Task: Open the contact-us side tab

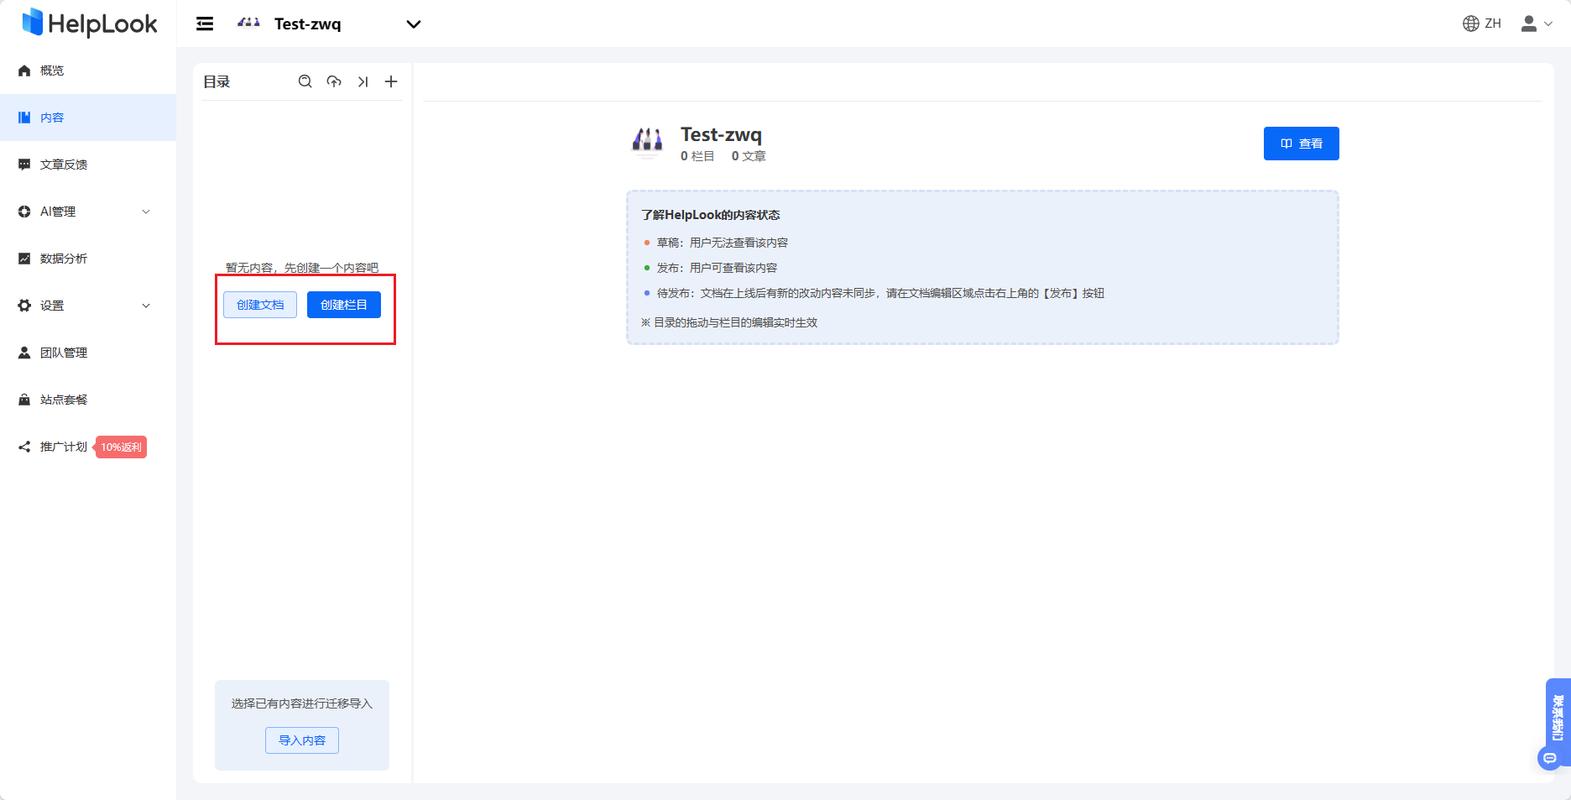Action: [1558, 718]
